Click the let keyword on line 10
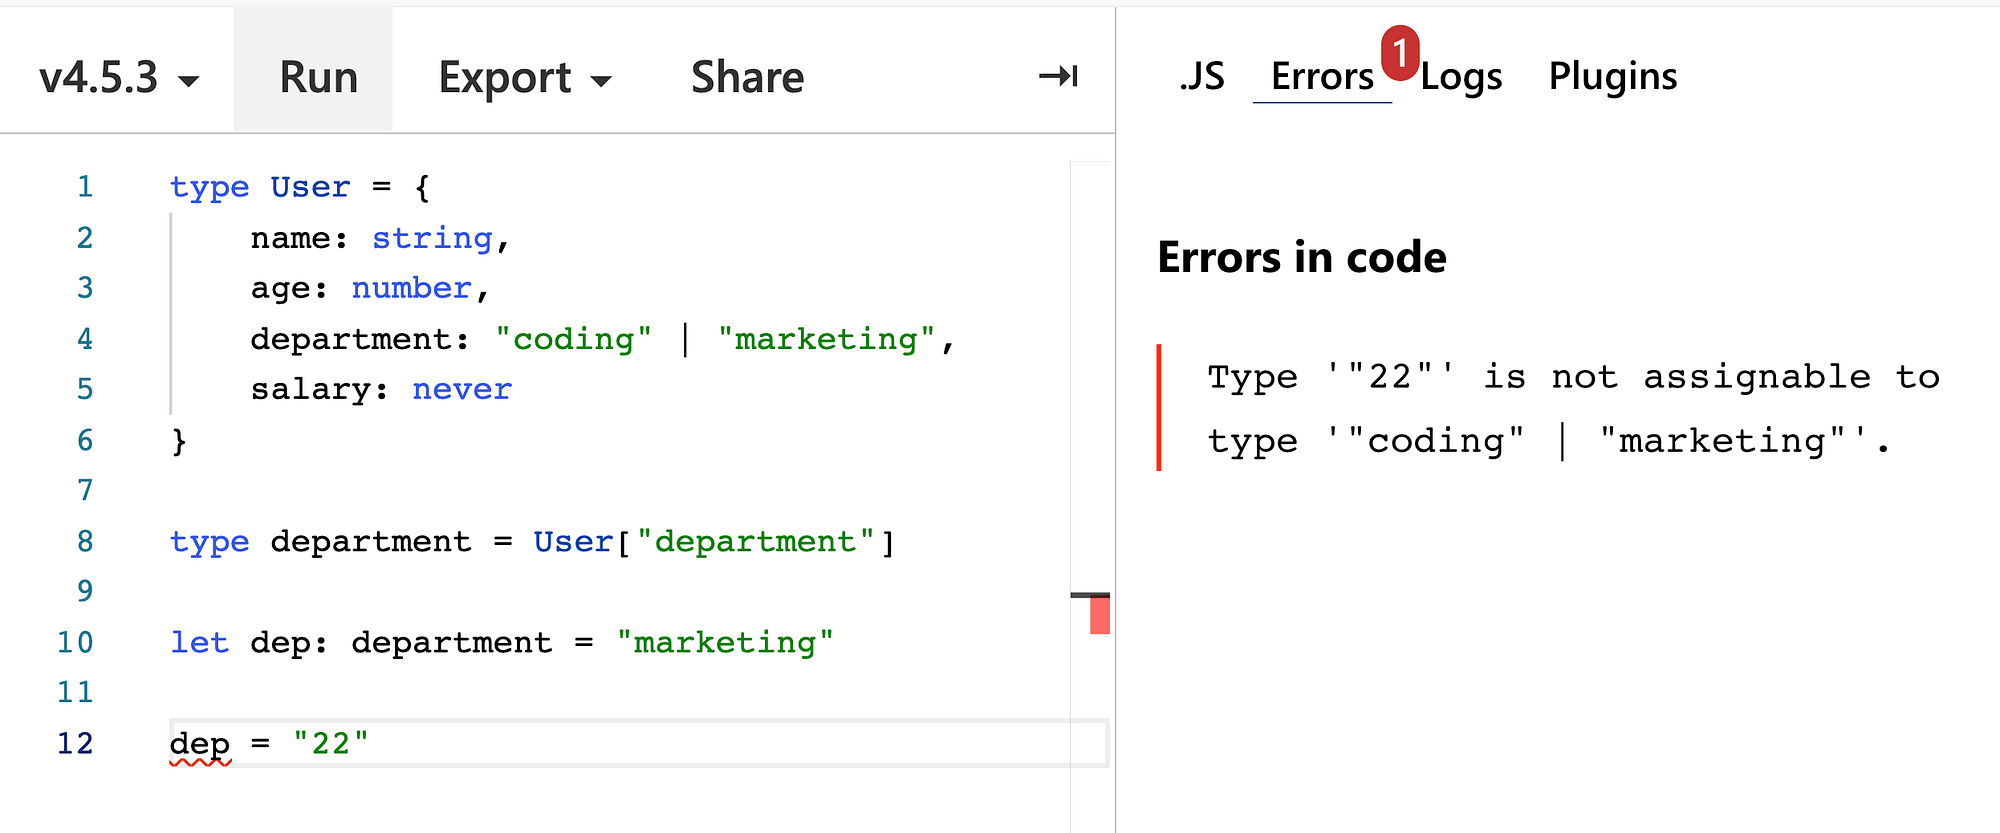2000x833 pixels. click(x=199, y=642)
